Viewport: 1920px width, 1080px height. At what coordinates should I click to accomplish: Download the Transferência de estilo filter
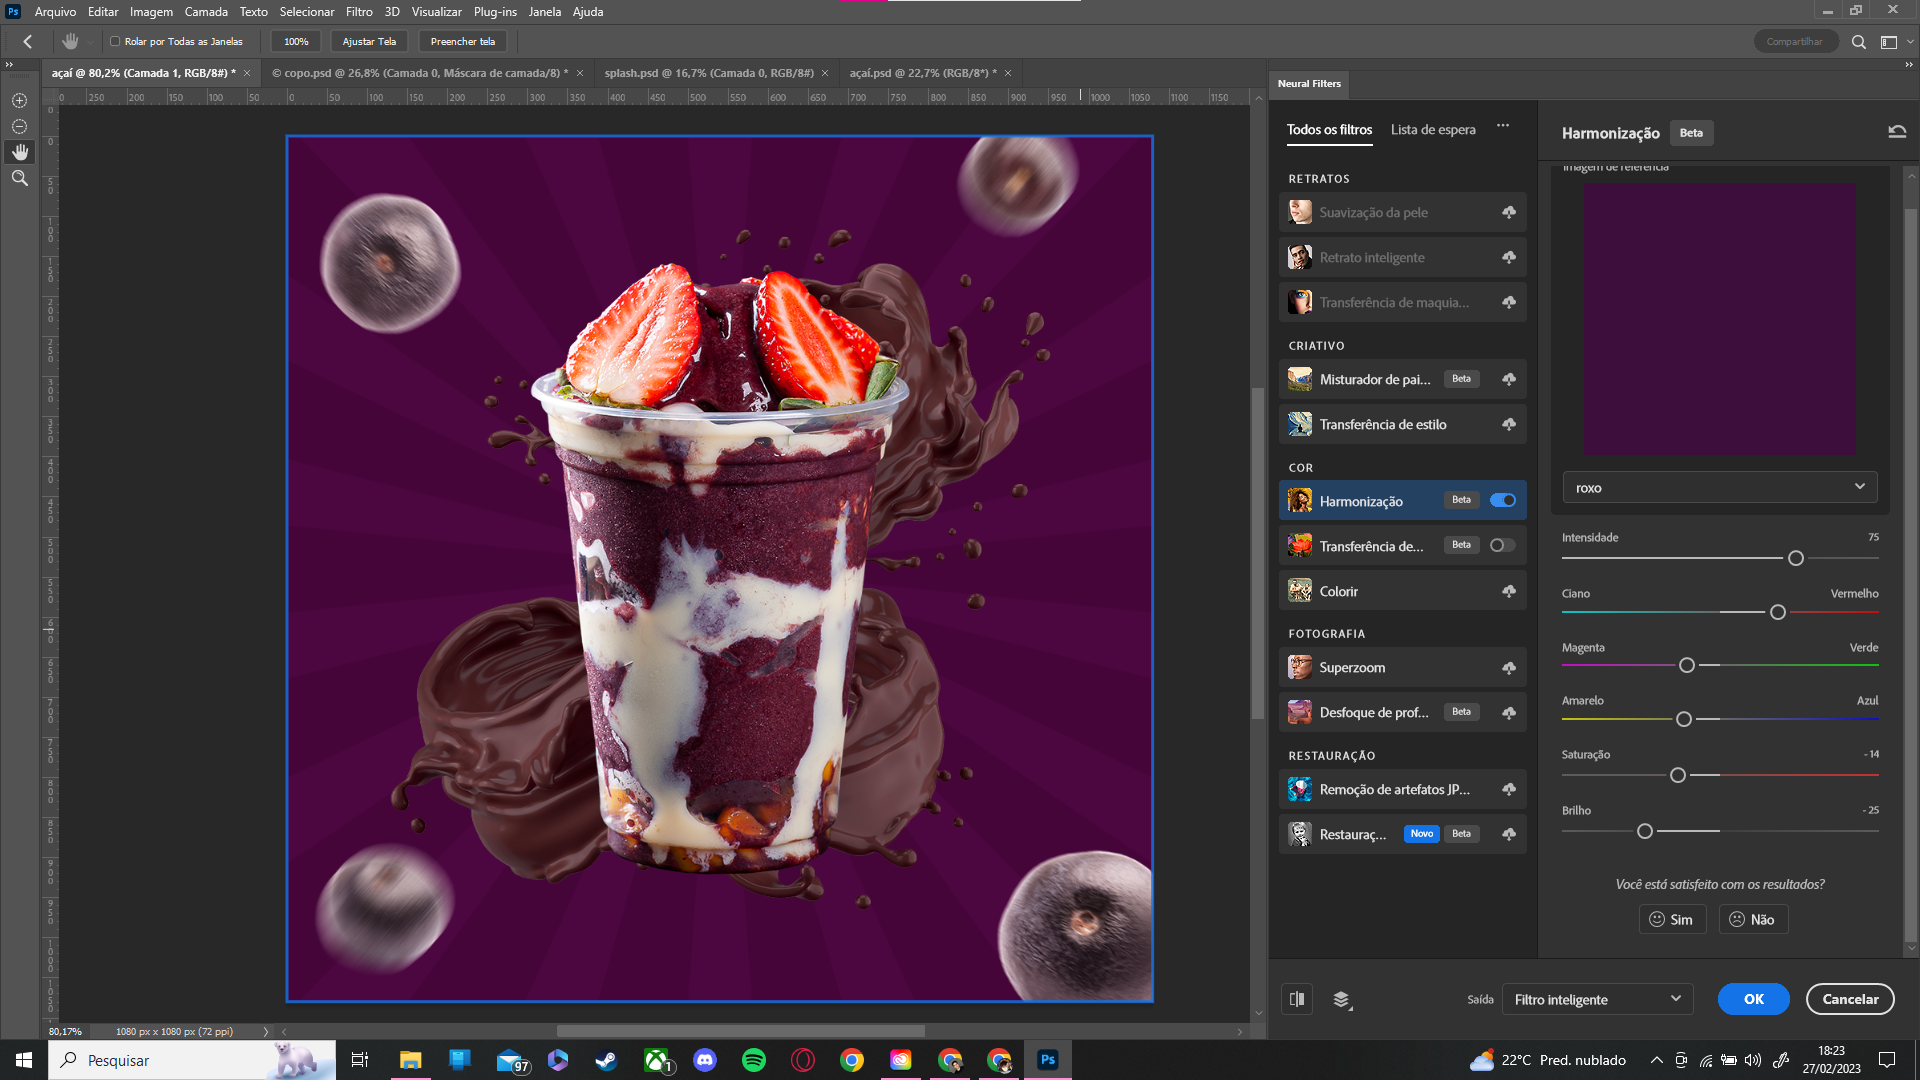click(1509, 424)
